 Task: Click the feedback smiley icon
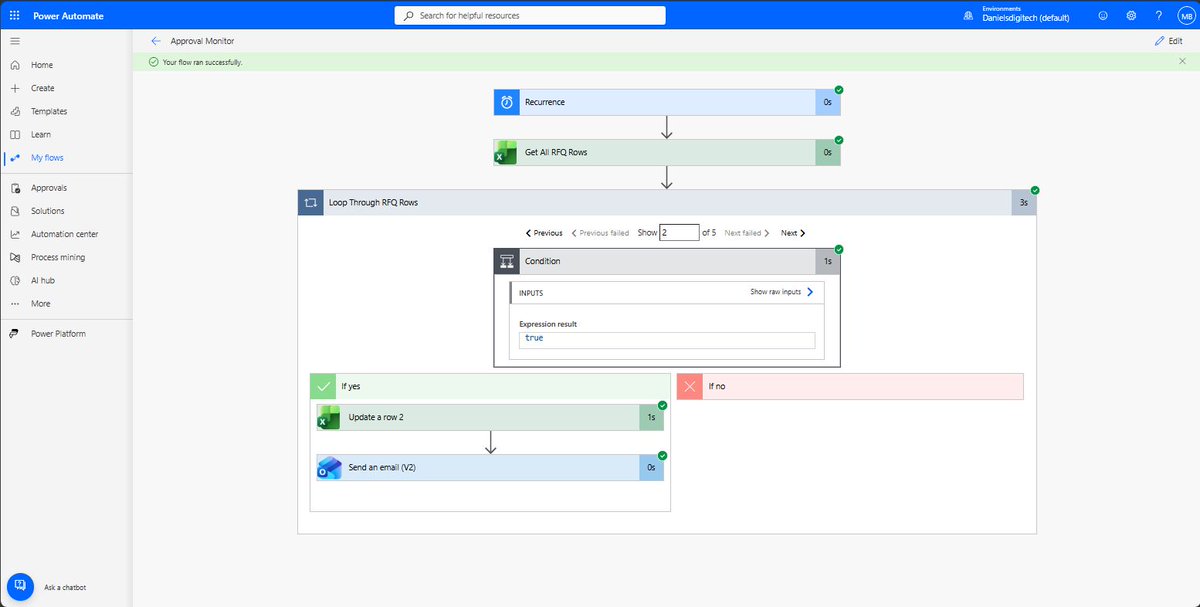click(x=1103, y=15)
